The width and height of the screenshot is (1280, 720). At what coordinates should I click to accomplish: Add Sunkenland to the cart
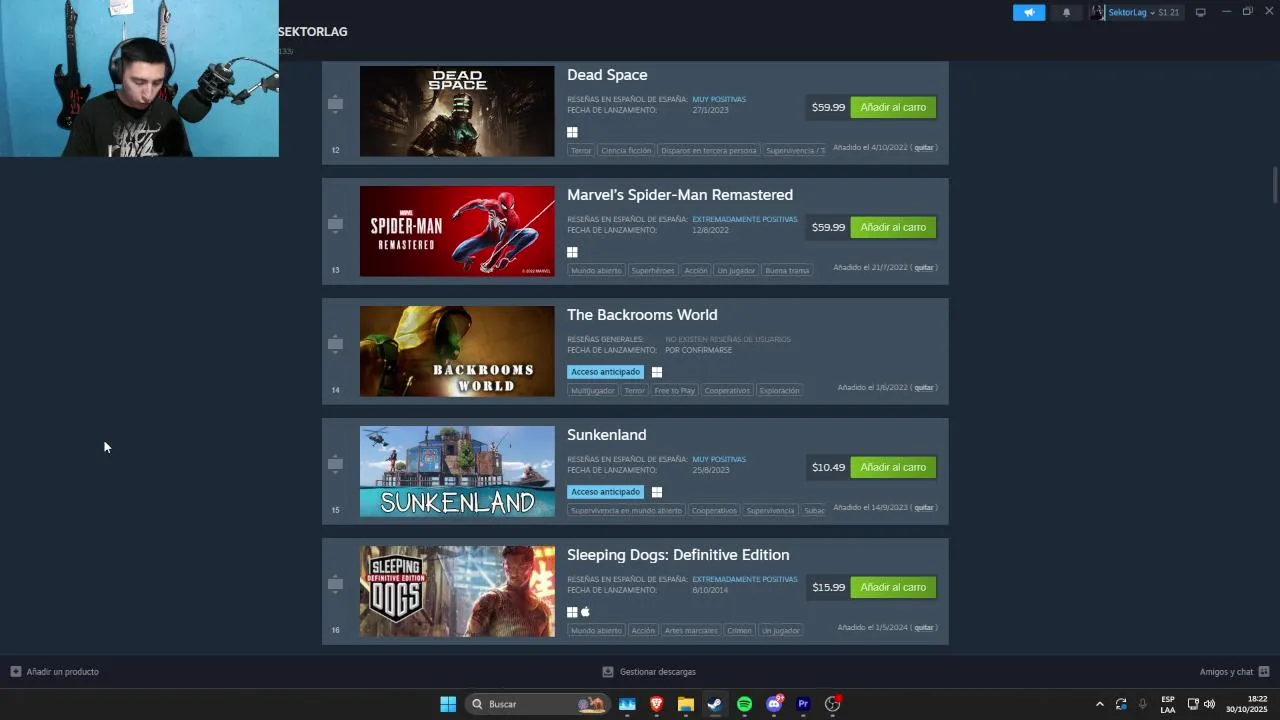click(x=893, y=467)
